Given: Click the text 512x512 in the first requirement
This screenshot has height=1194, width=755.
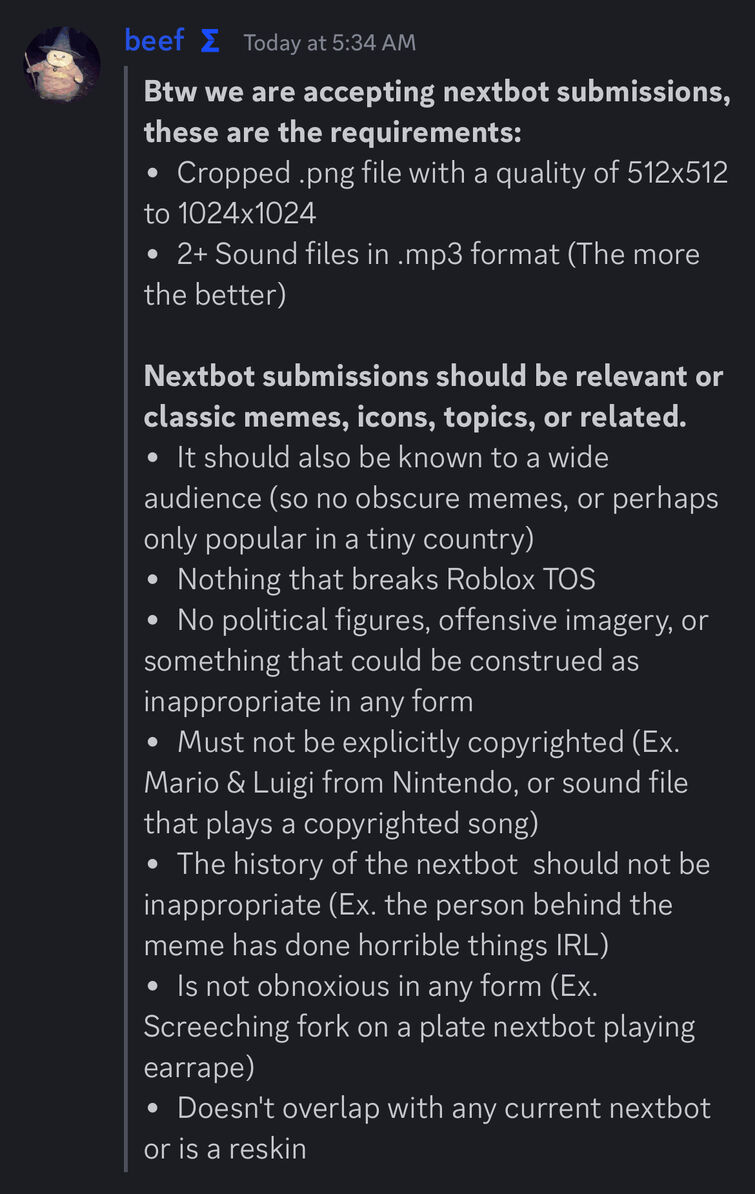Looking at the screenshot, I should (677, 173).
